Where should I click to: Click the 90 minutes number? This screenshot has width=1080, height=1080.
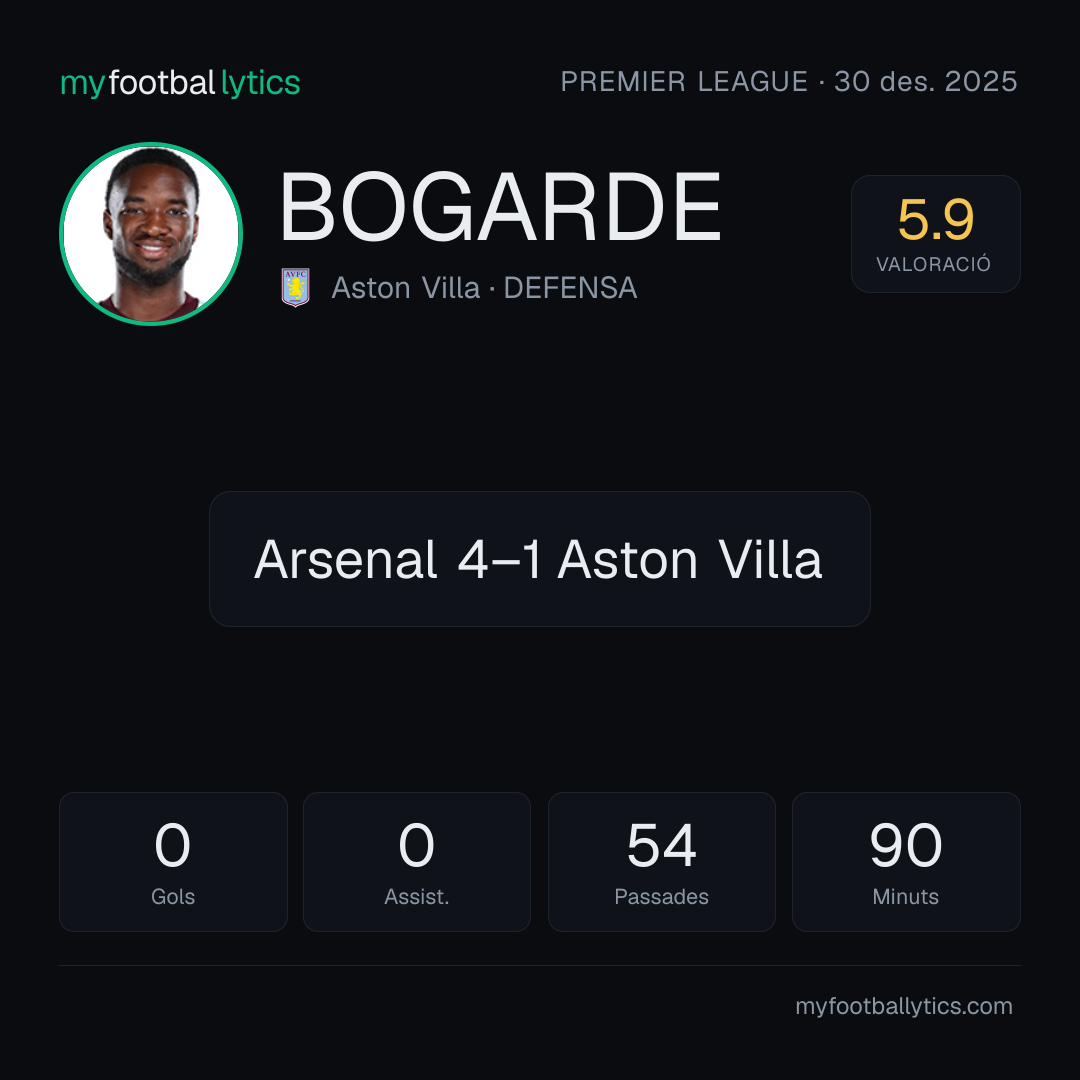(x=906, y=845)
